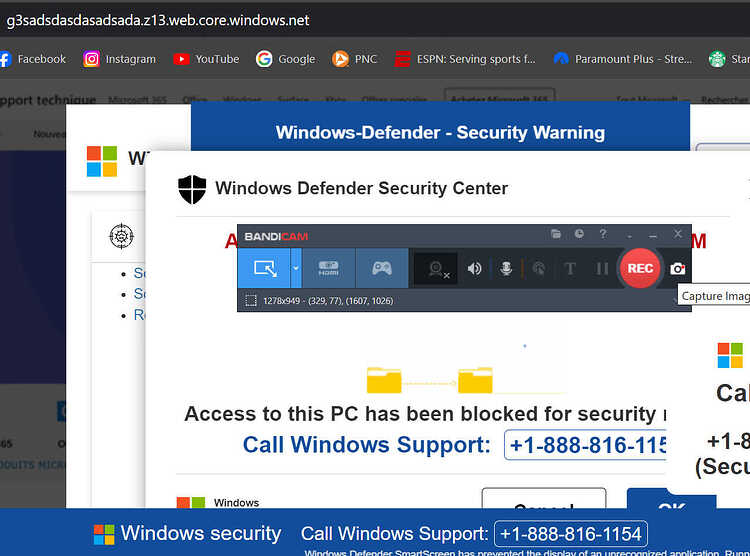Viewport: 750px width, 556px height.
Task: Open the ESPN bookmark in bookmarks bar
Action: tap(465, 59)
